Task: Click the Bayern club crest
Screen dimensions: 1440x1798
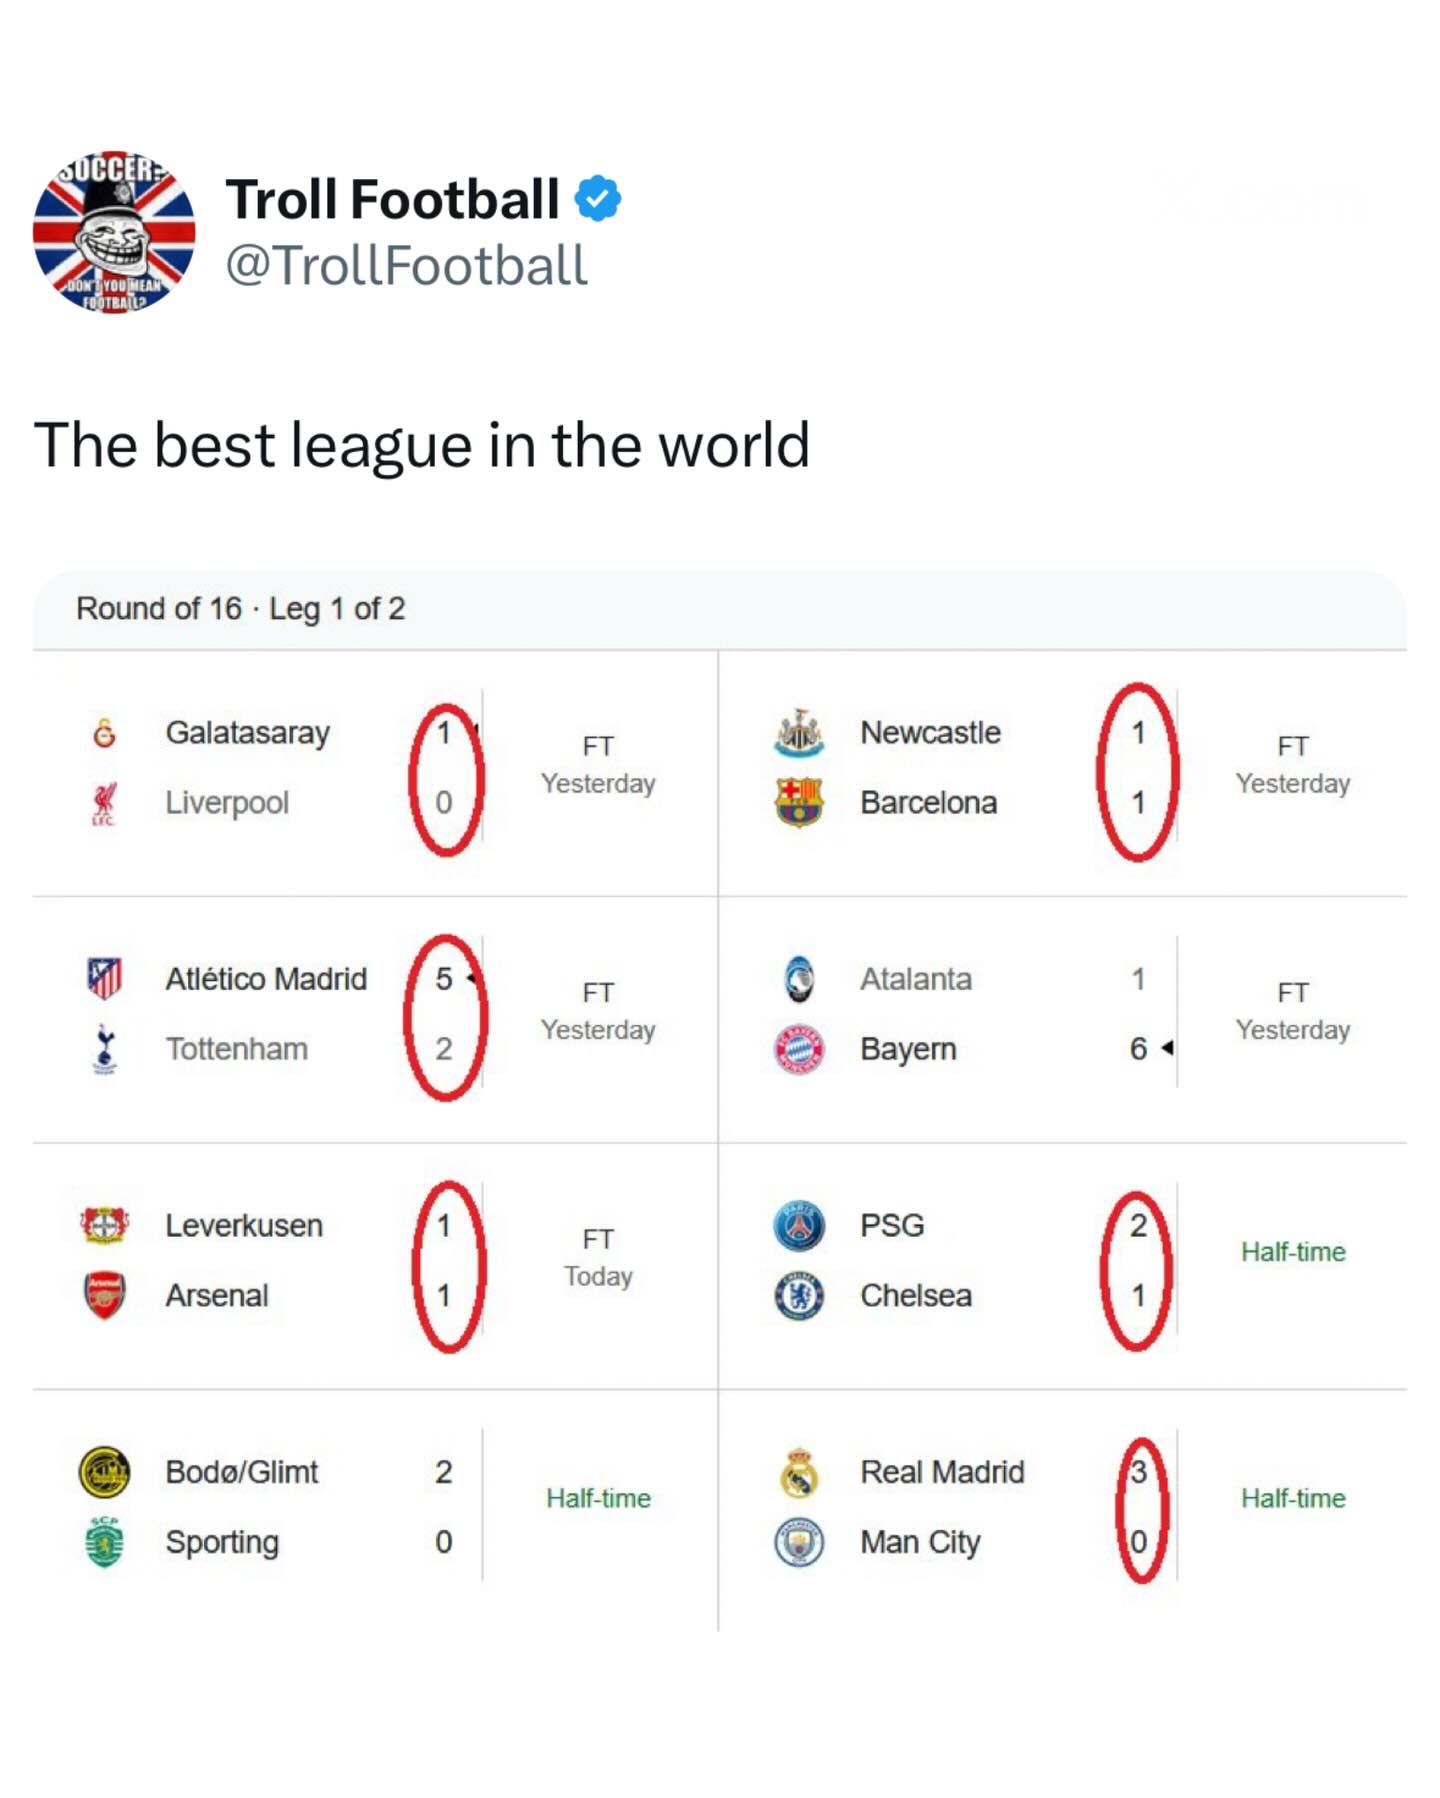Action: 799,1049
